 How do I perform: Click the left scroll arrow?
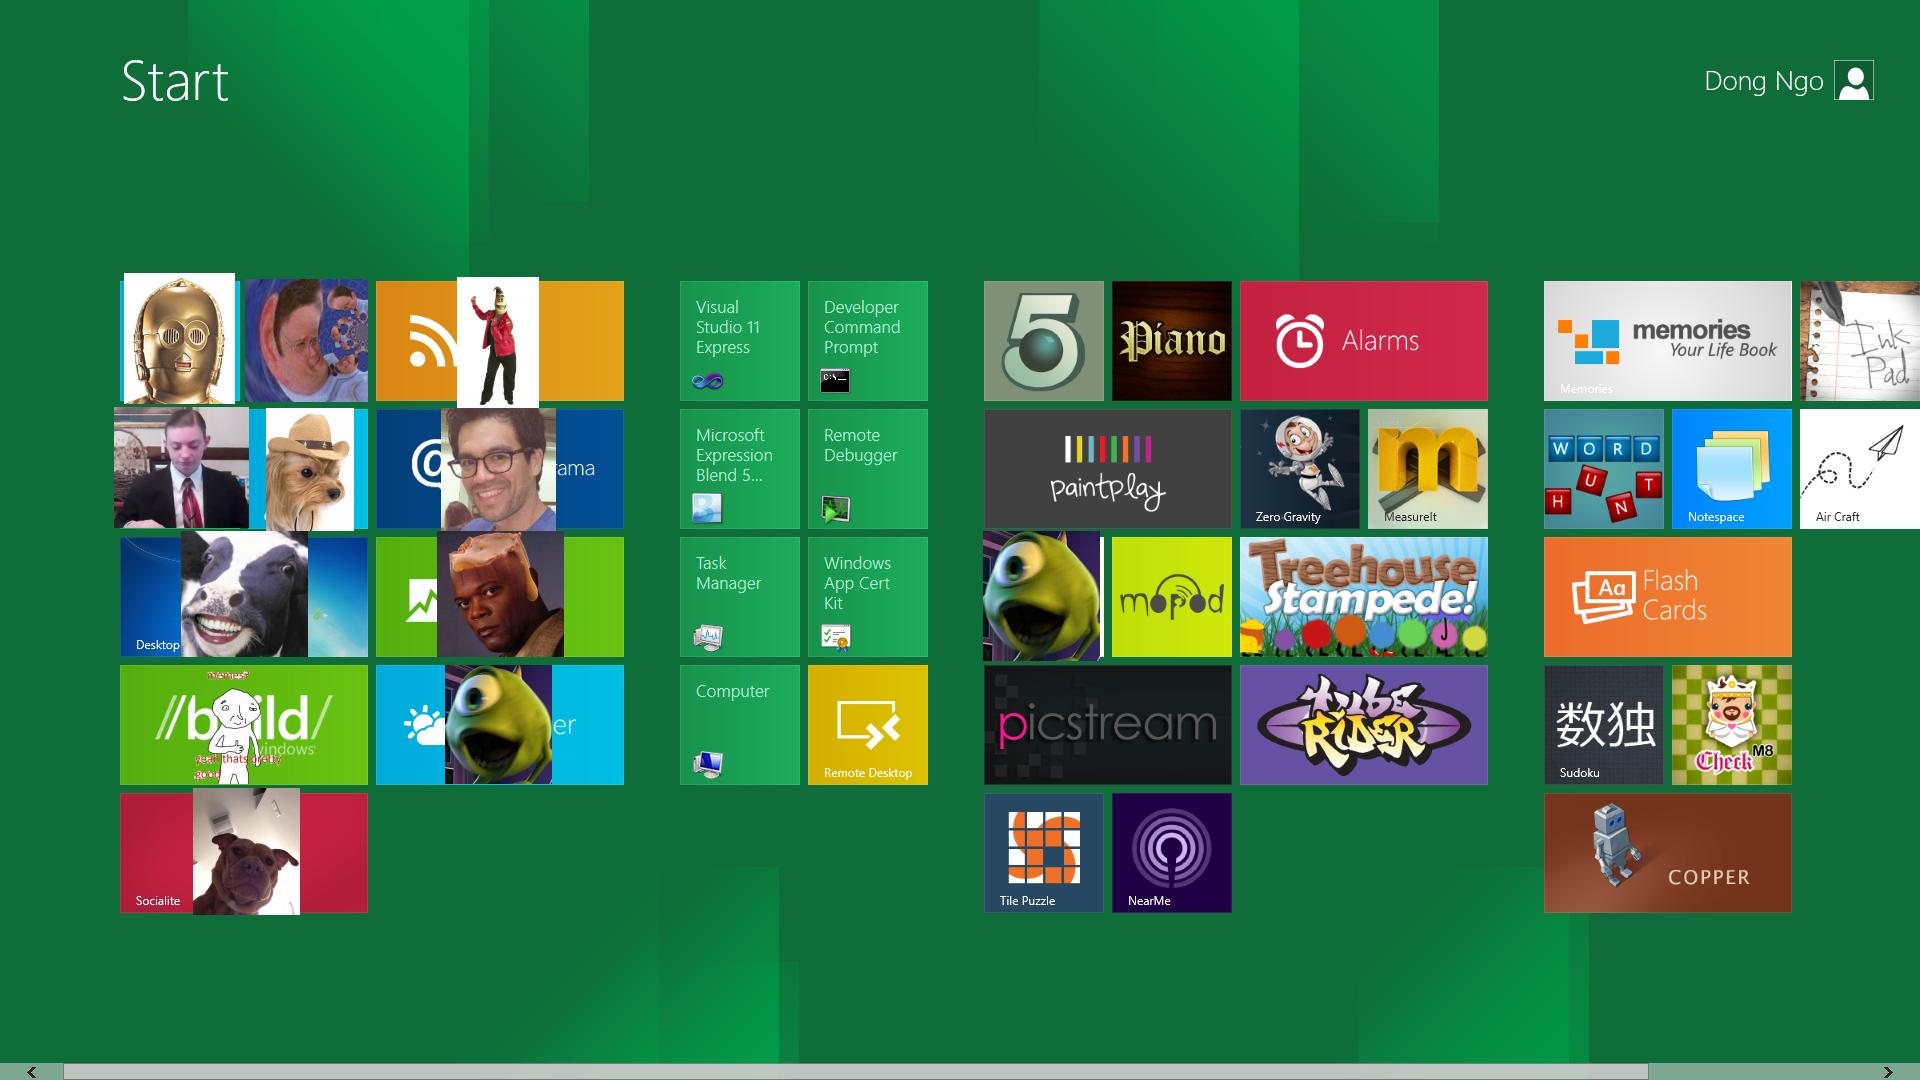click(x=31, y=1072)
